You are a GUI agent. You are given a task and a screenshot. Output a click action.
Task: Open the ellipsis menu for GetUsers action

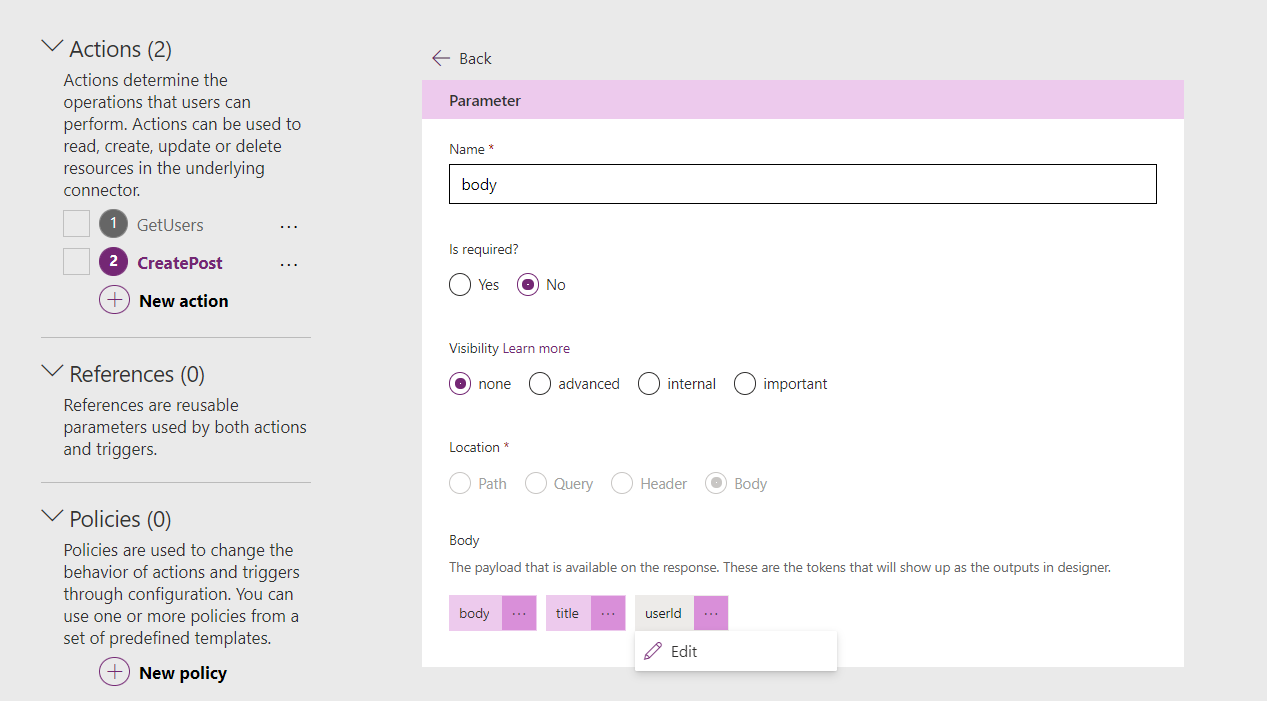[289, 226]
